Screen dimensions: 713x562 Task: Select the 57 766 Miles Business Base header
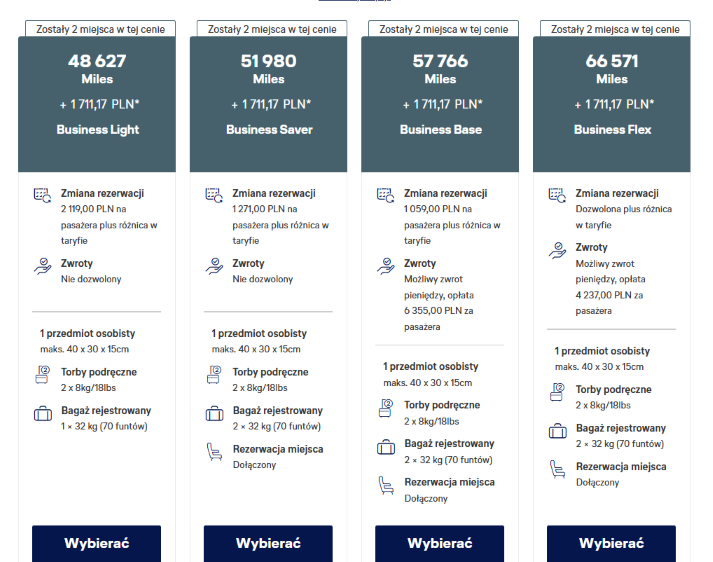point(440,104)
